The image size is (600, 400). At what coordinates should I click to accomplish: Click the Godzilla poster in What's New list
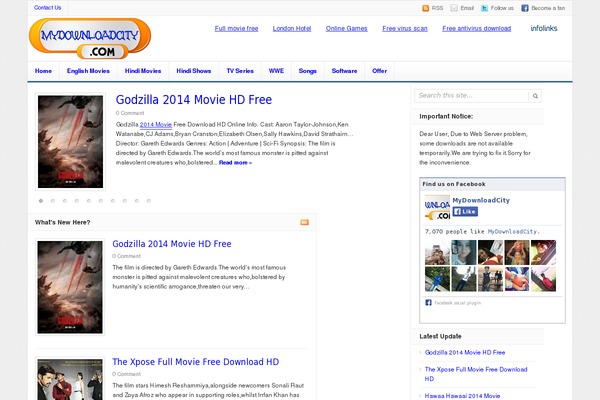tap(70, 287)
